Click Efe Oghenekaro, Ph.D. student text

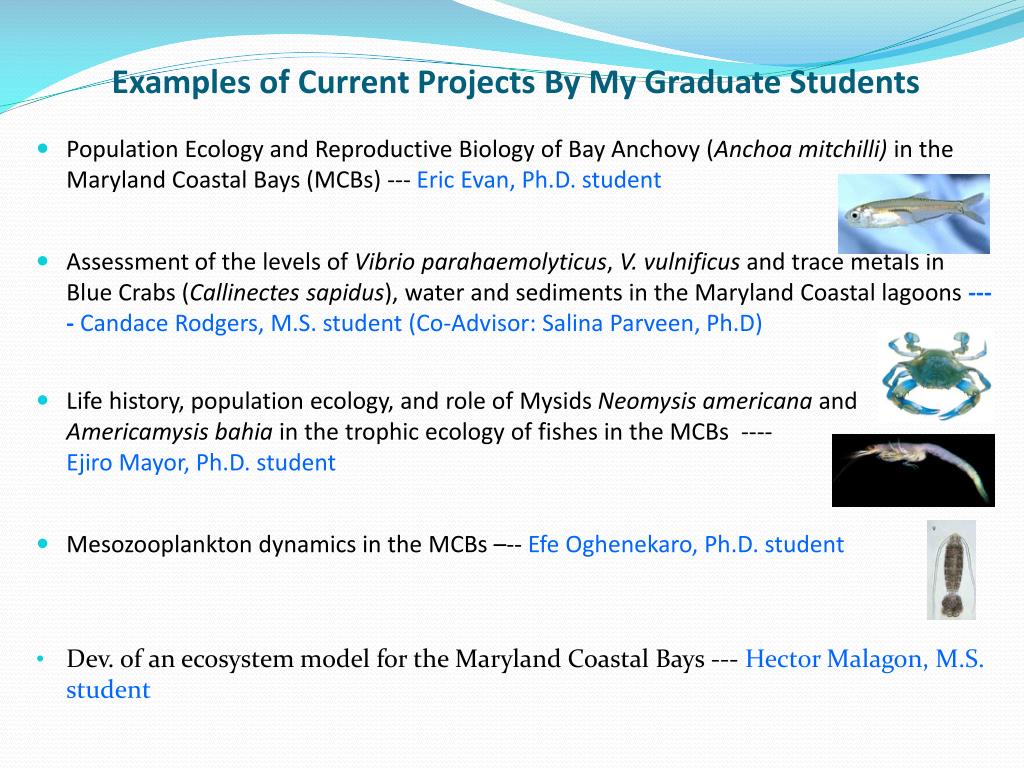[686, 545]
